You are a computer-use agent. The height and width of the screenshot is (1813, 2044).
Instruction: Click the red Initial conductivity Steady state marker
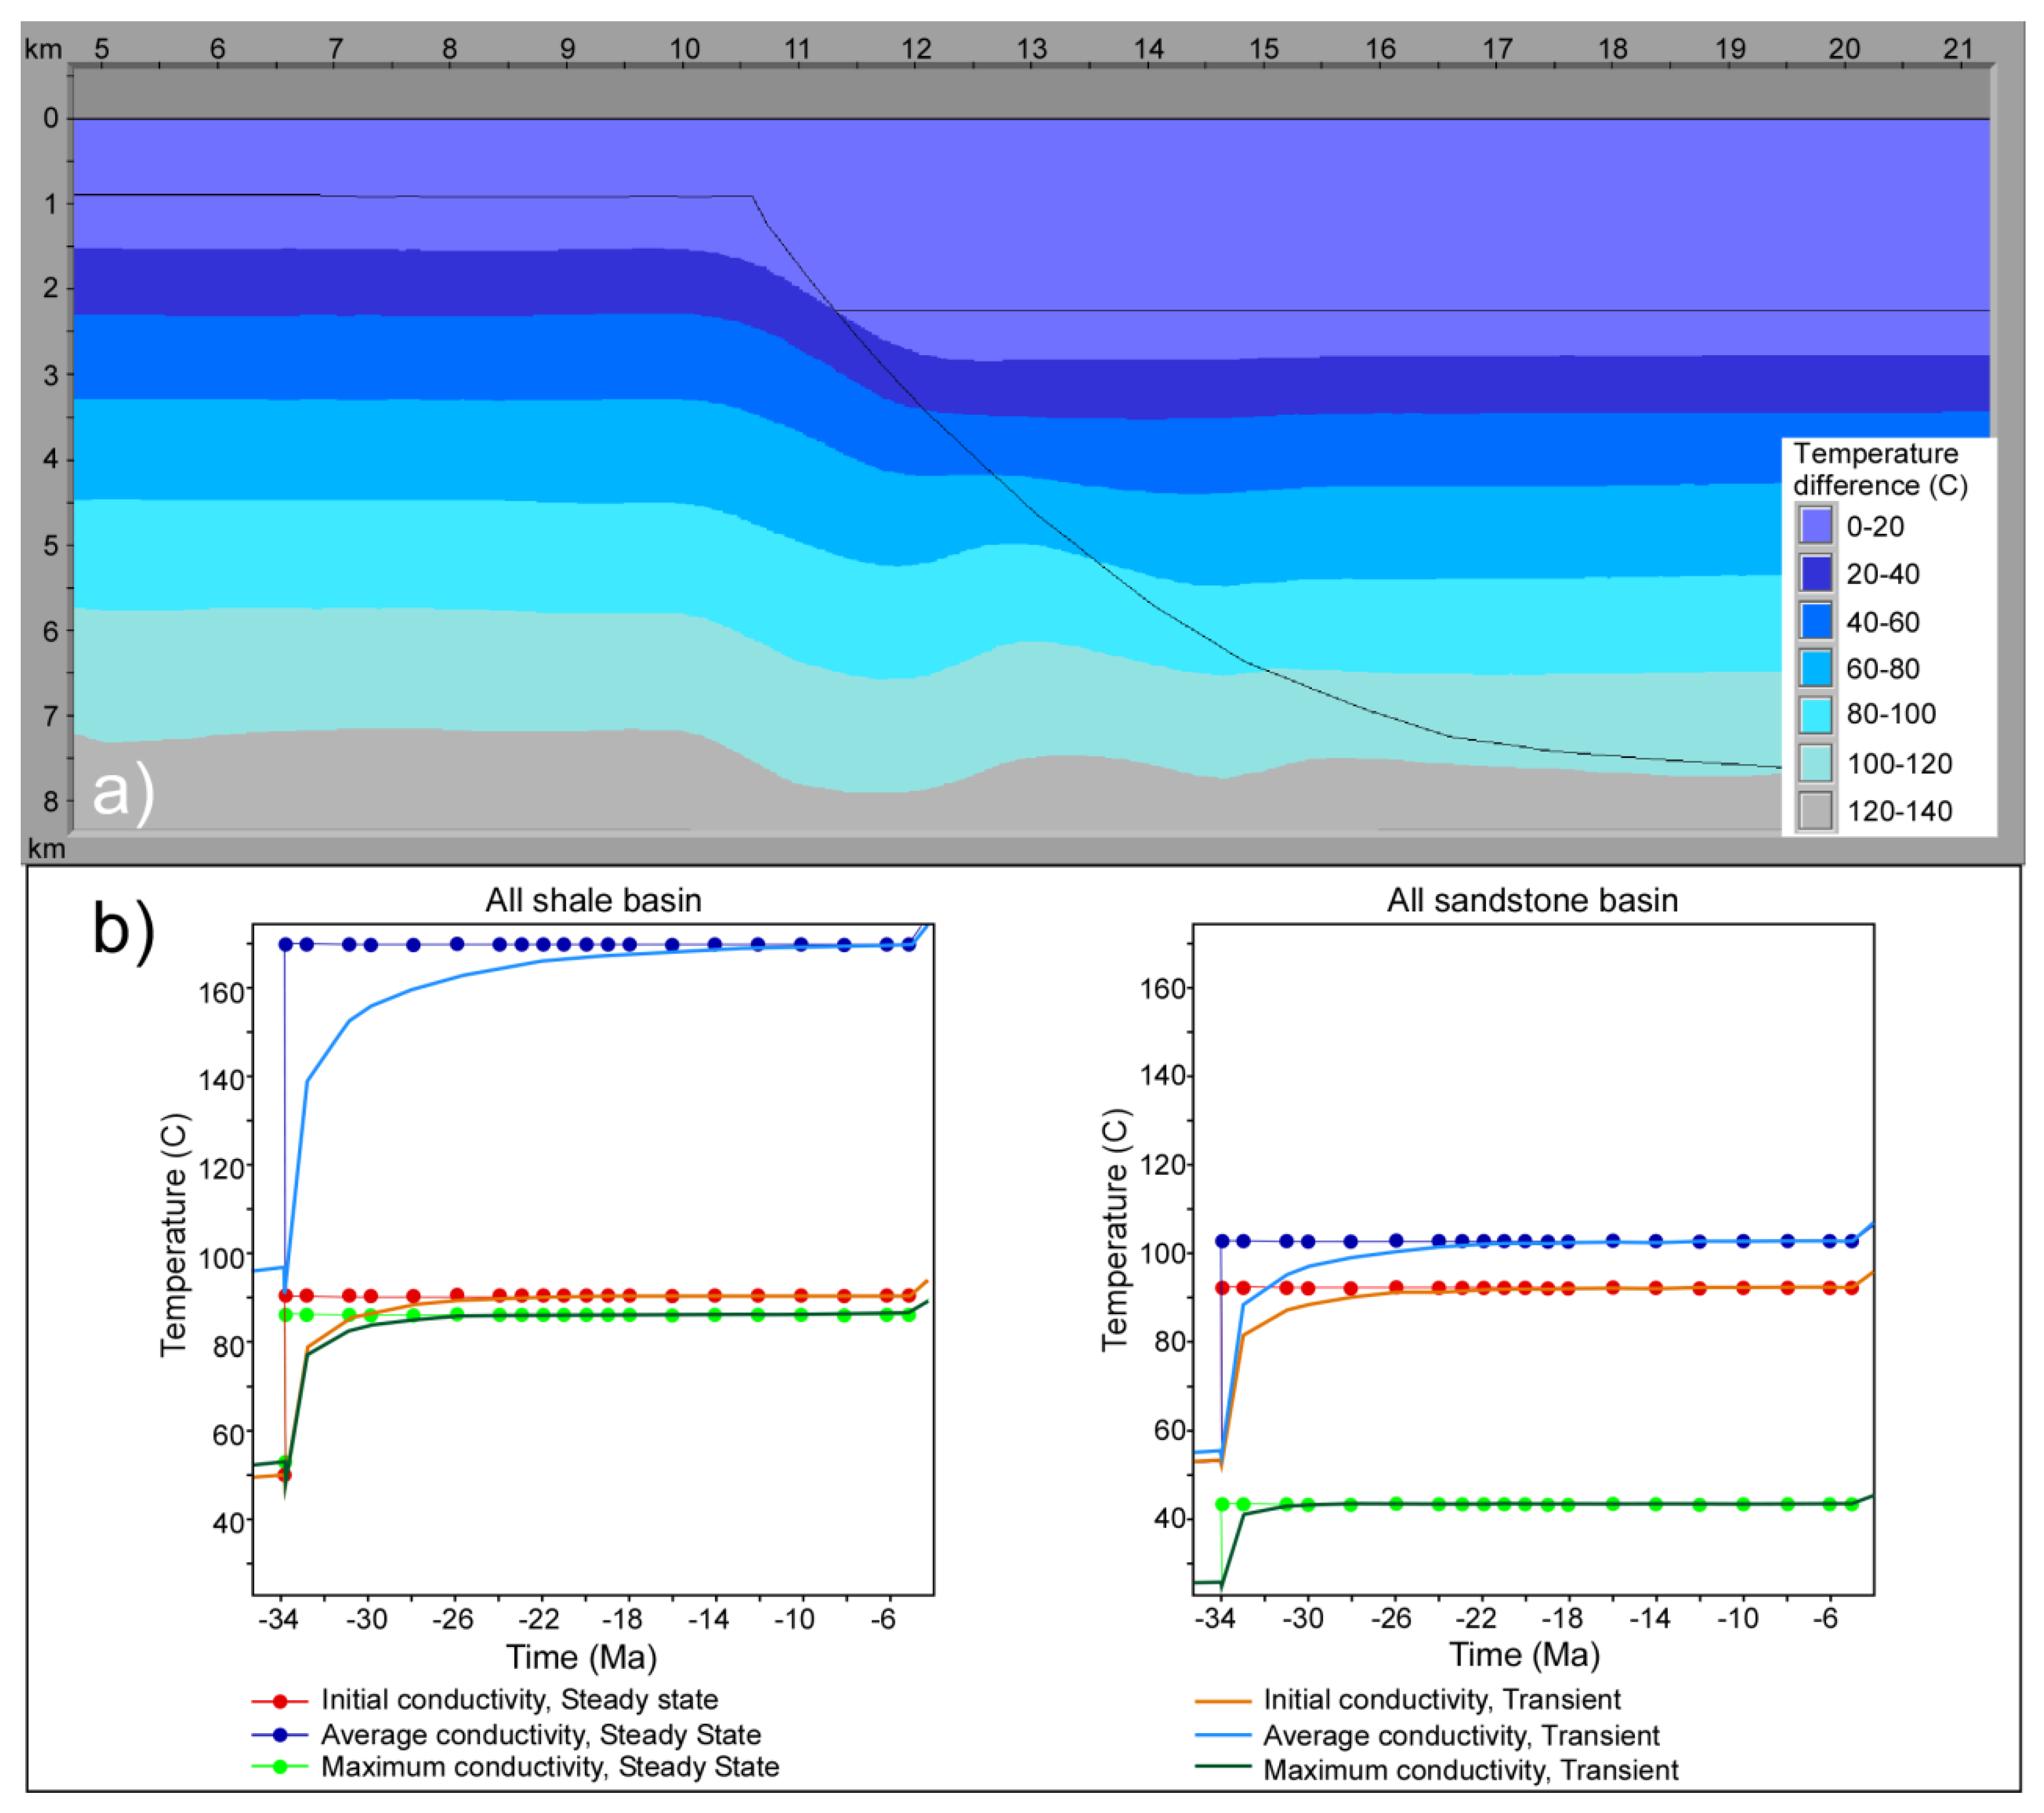280,1700
